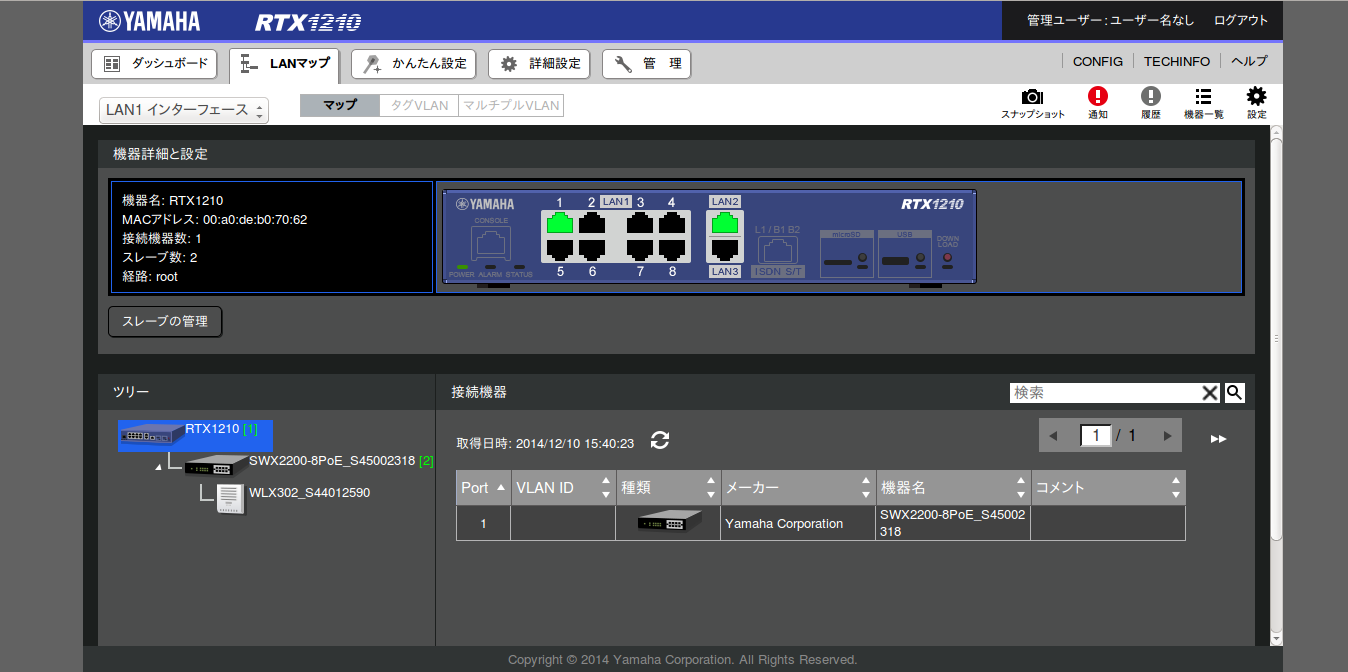Click the CONSOLE port on router image
Image resolution: width=1348 pixels, height=672 pixels.
click(491, 245)
